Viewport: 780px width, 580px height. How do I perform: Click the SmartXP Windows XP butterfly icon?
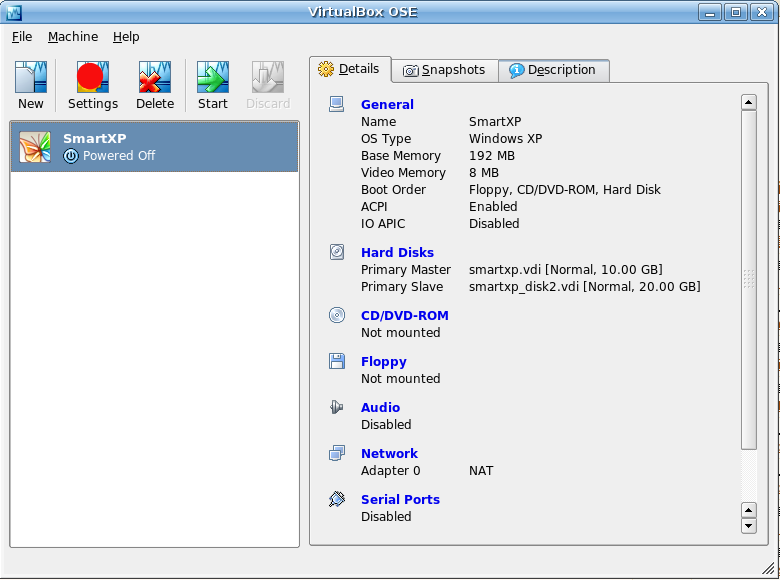click(35, 147)
